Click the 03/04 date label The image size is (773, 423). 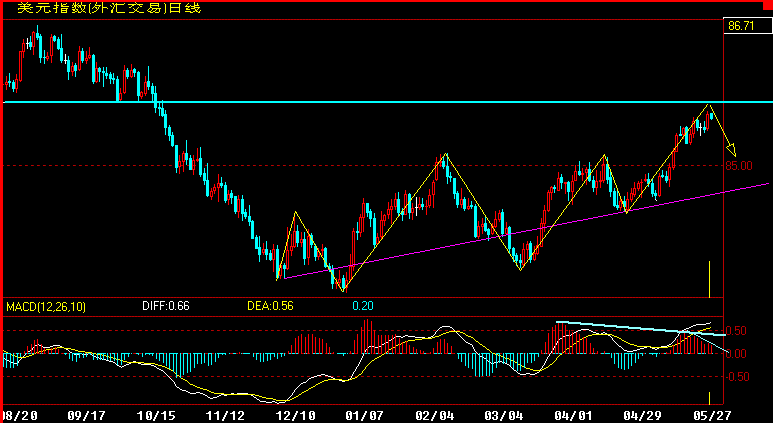[504, 416]
